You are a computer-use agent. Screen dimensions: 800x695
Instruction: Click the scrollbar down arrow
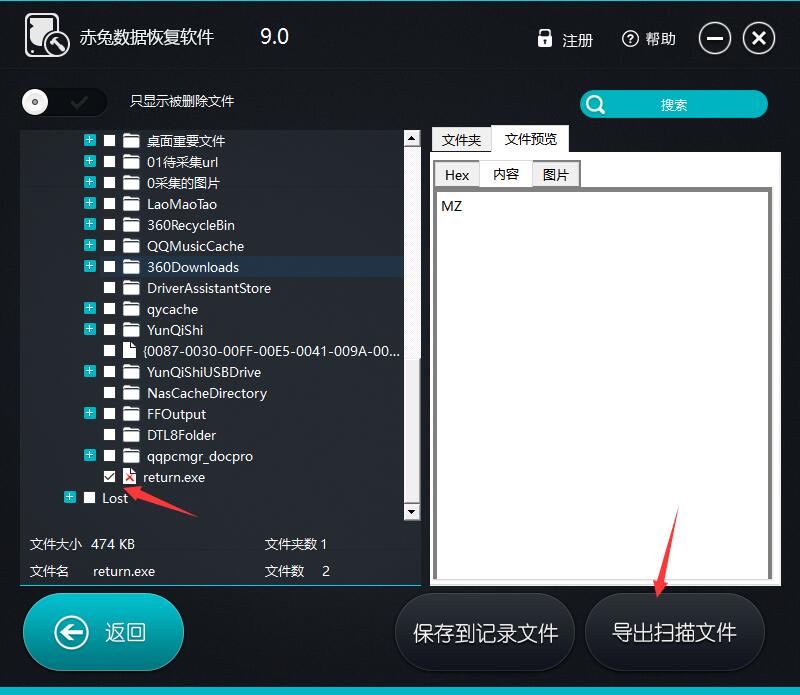pyautogui.click(x=411, y=512)
